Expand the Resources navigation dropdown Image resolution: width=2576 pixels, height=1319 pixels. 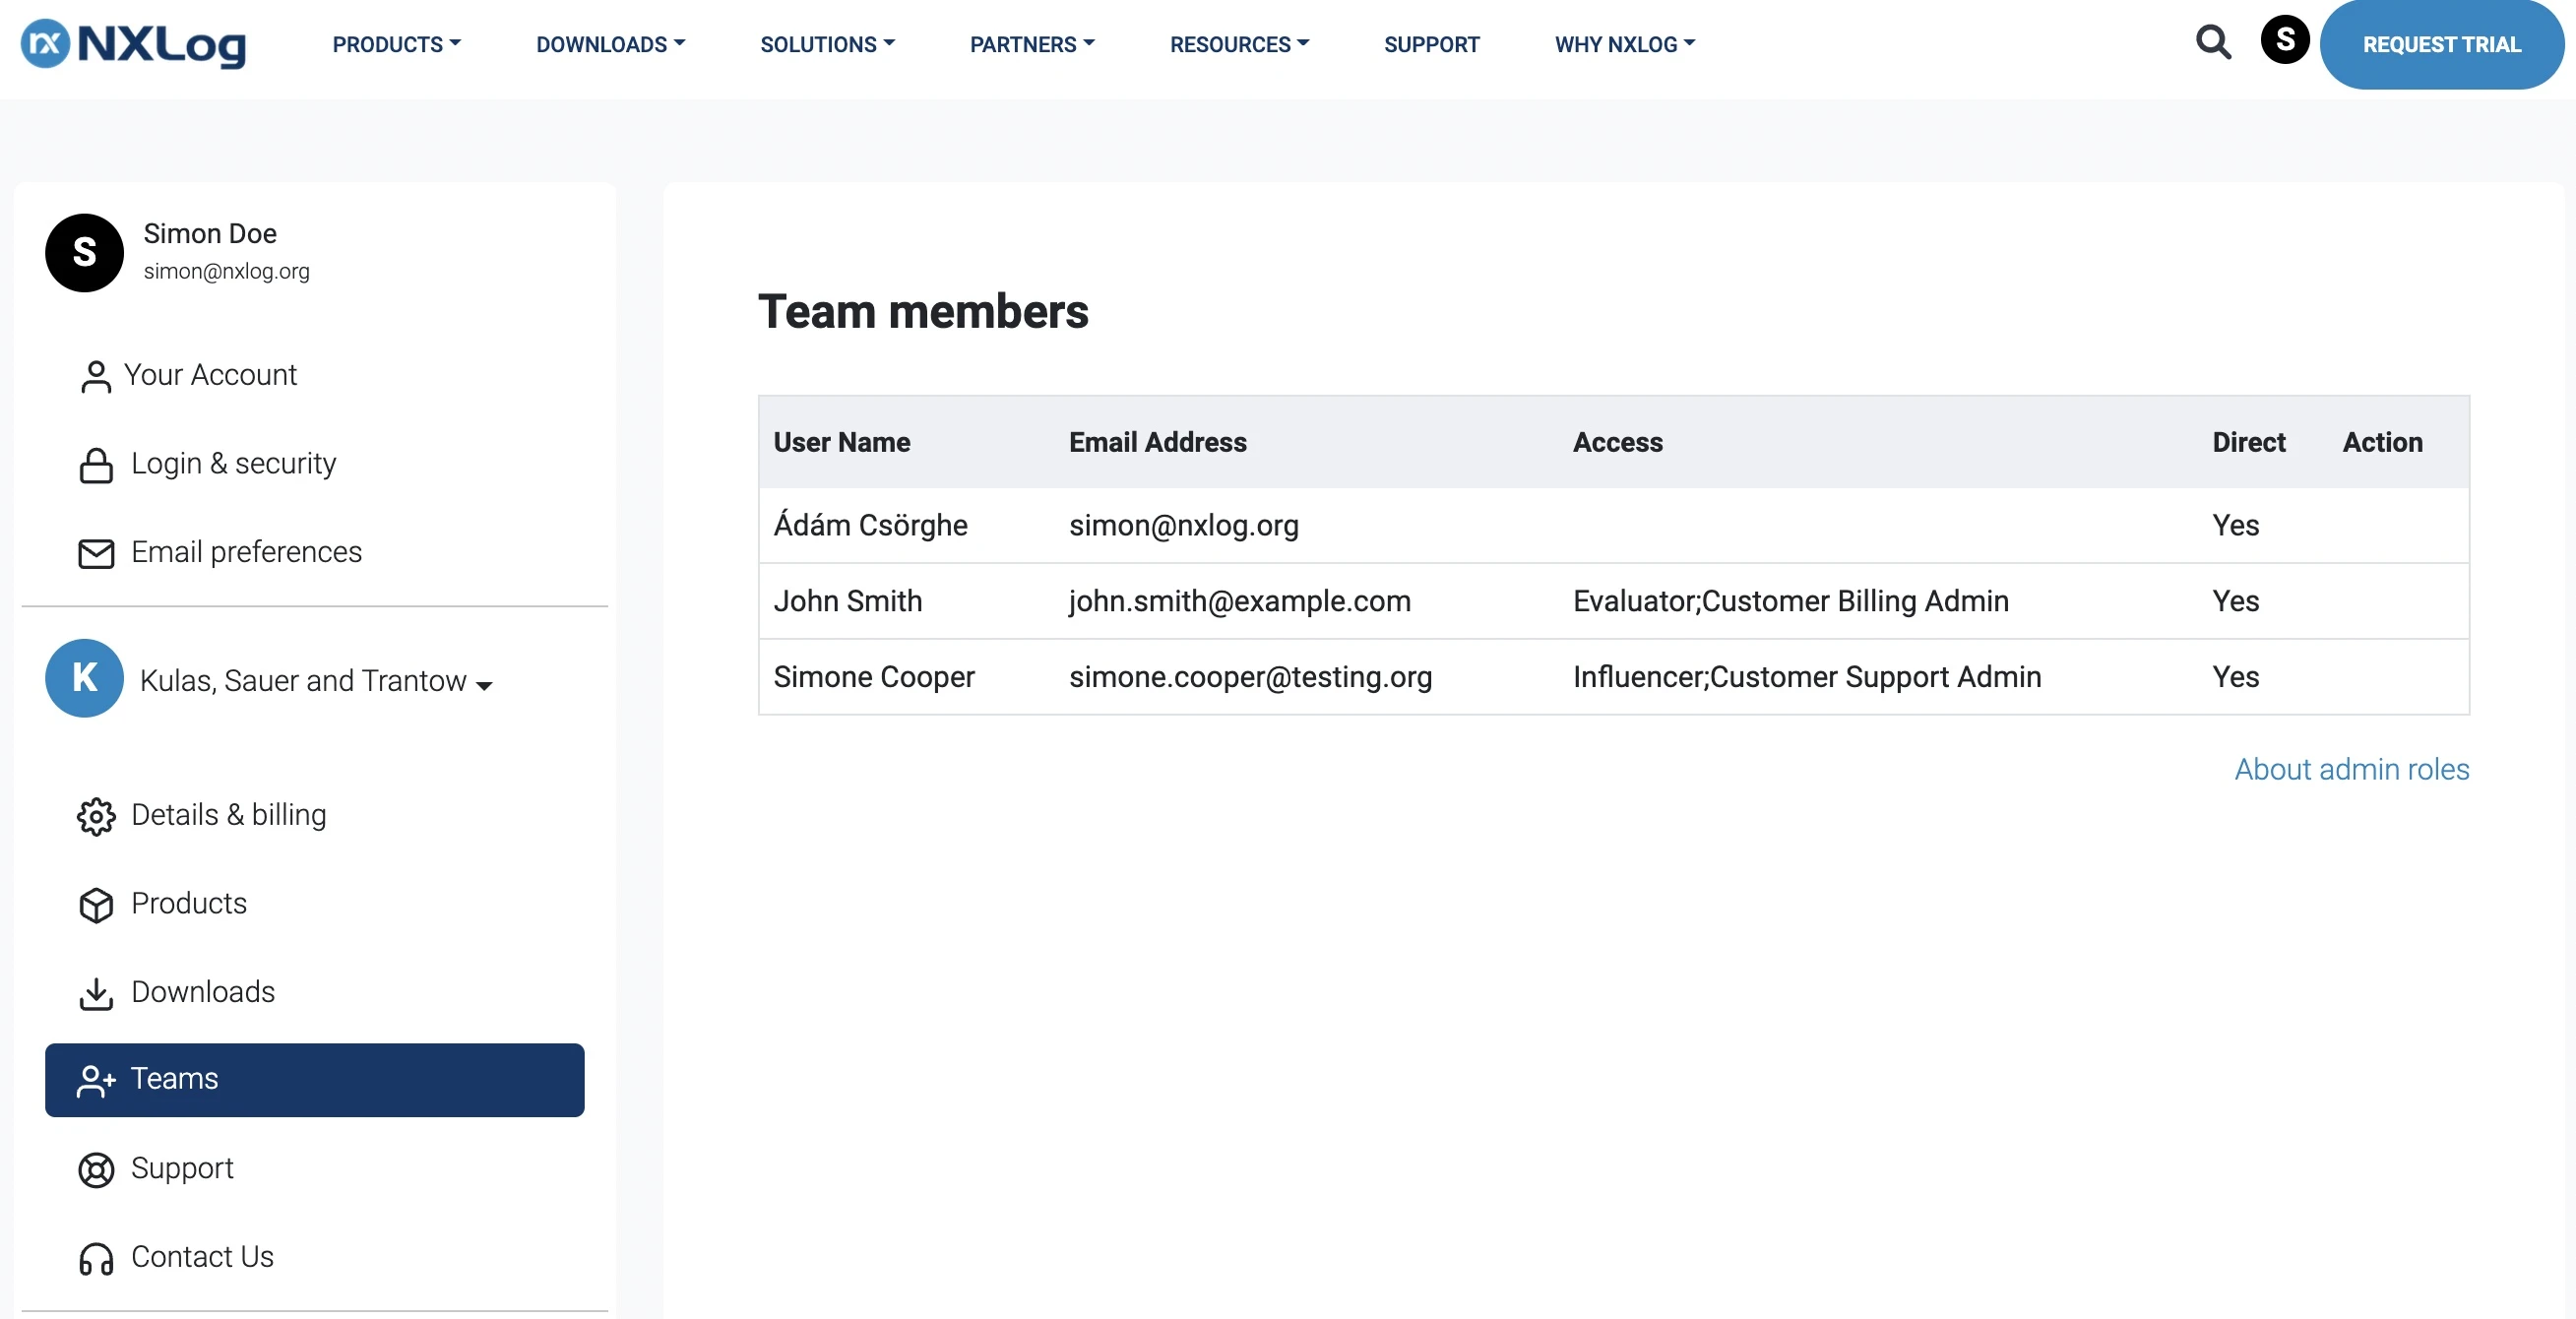tap(1239, 44)
